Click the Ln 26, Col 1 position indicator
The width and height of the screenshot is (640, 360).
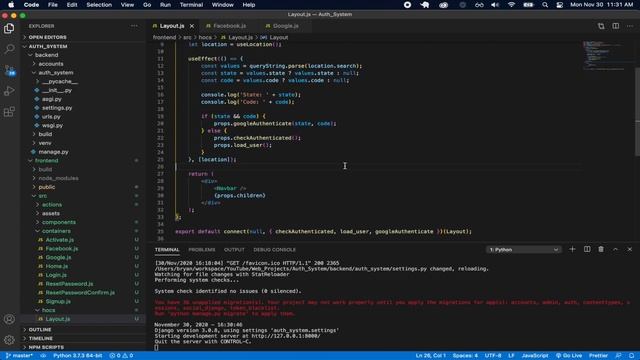430,356
